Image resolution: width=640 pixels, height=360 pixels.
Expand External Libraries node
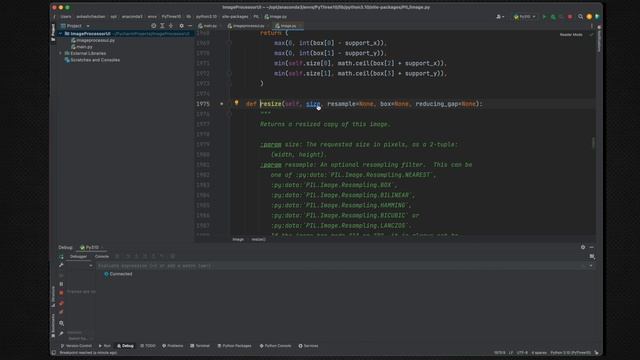coord(60,53)
